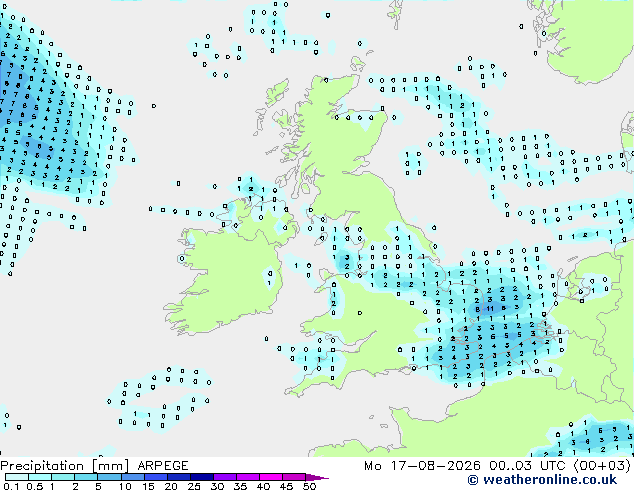The image size is (634, 490).
Task: Click the 40–45 mm magenta legend swatch
Action: [271, 477]
